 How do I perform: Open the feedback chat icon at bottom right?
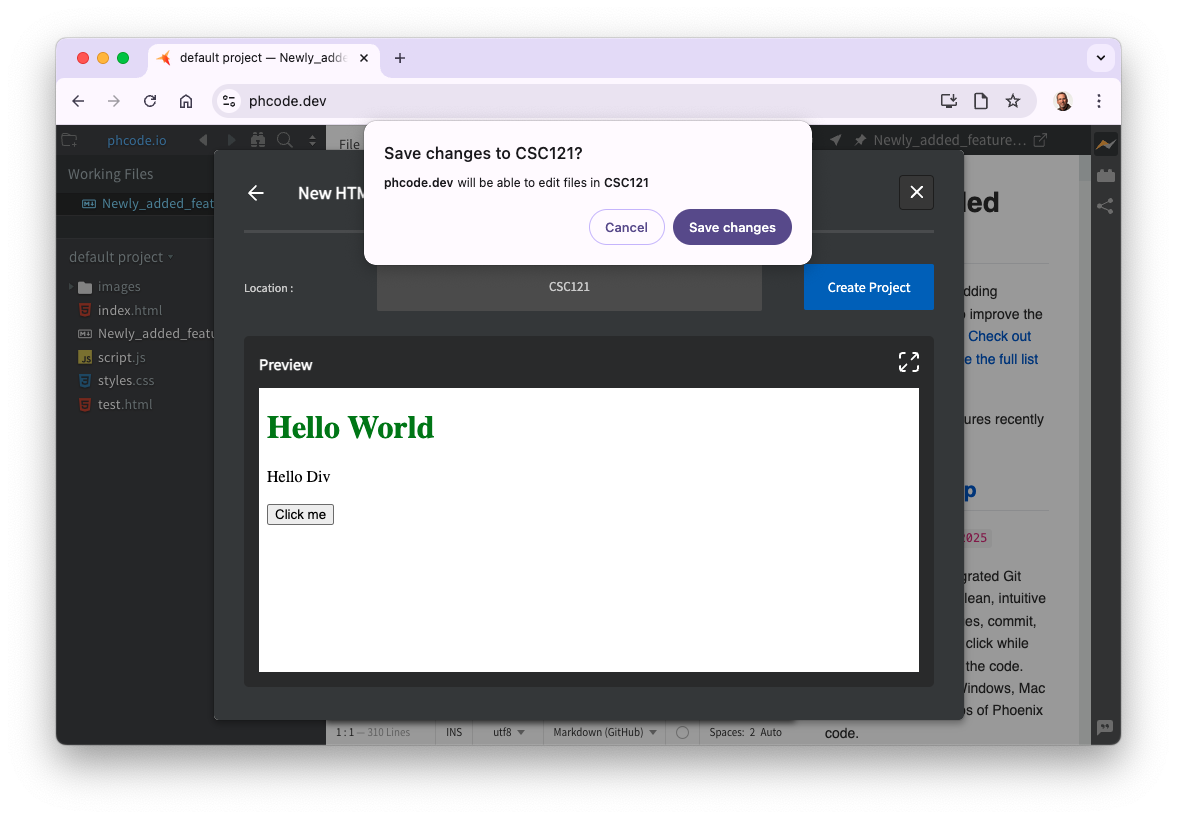(x=1105, y=728)
